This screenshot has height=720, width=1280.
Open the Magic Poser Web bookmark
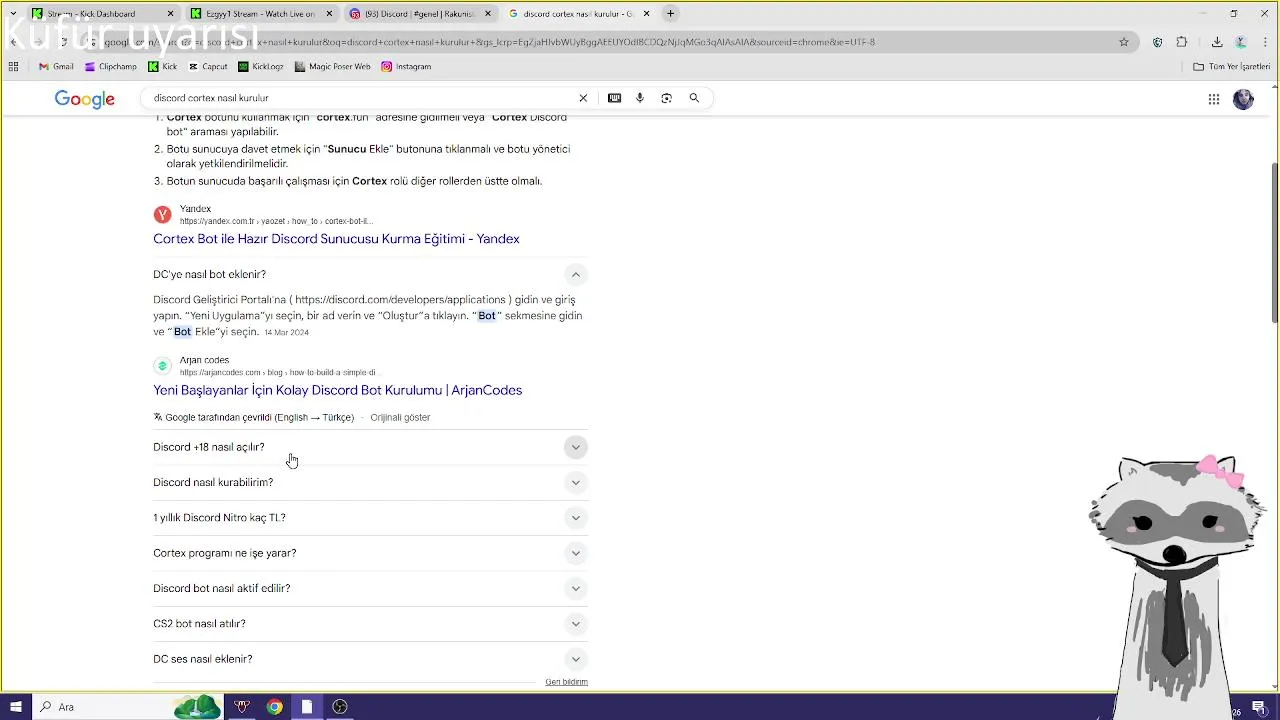(333, 67)
